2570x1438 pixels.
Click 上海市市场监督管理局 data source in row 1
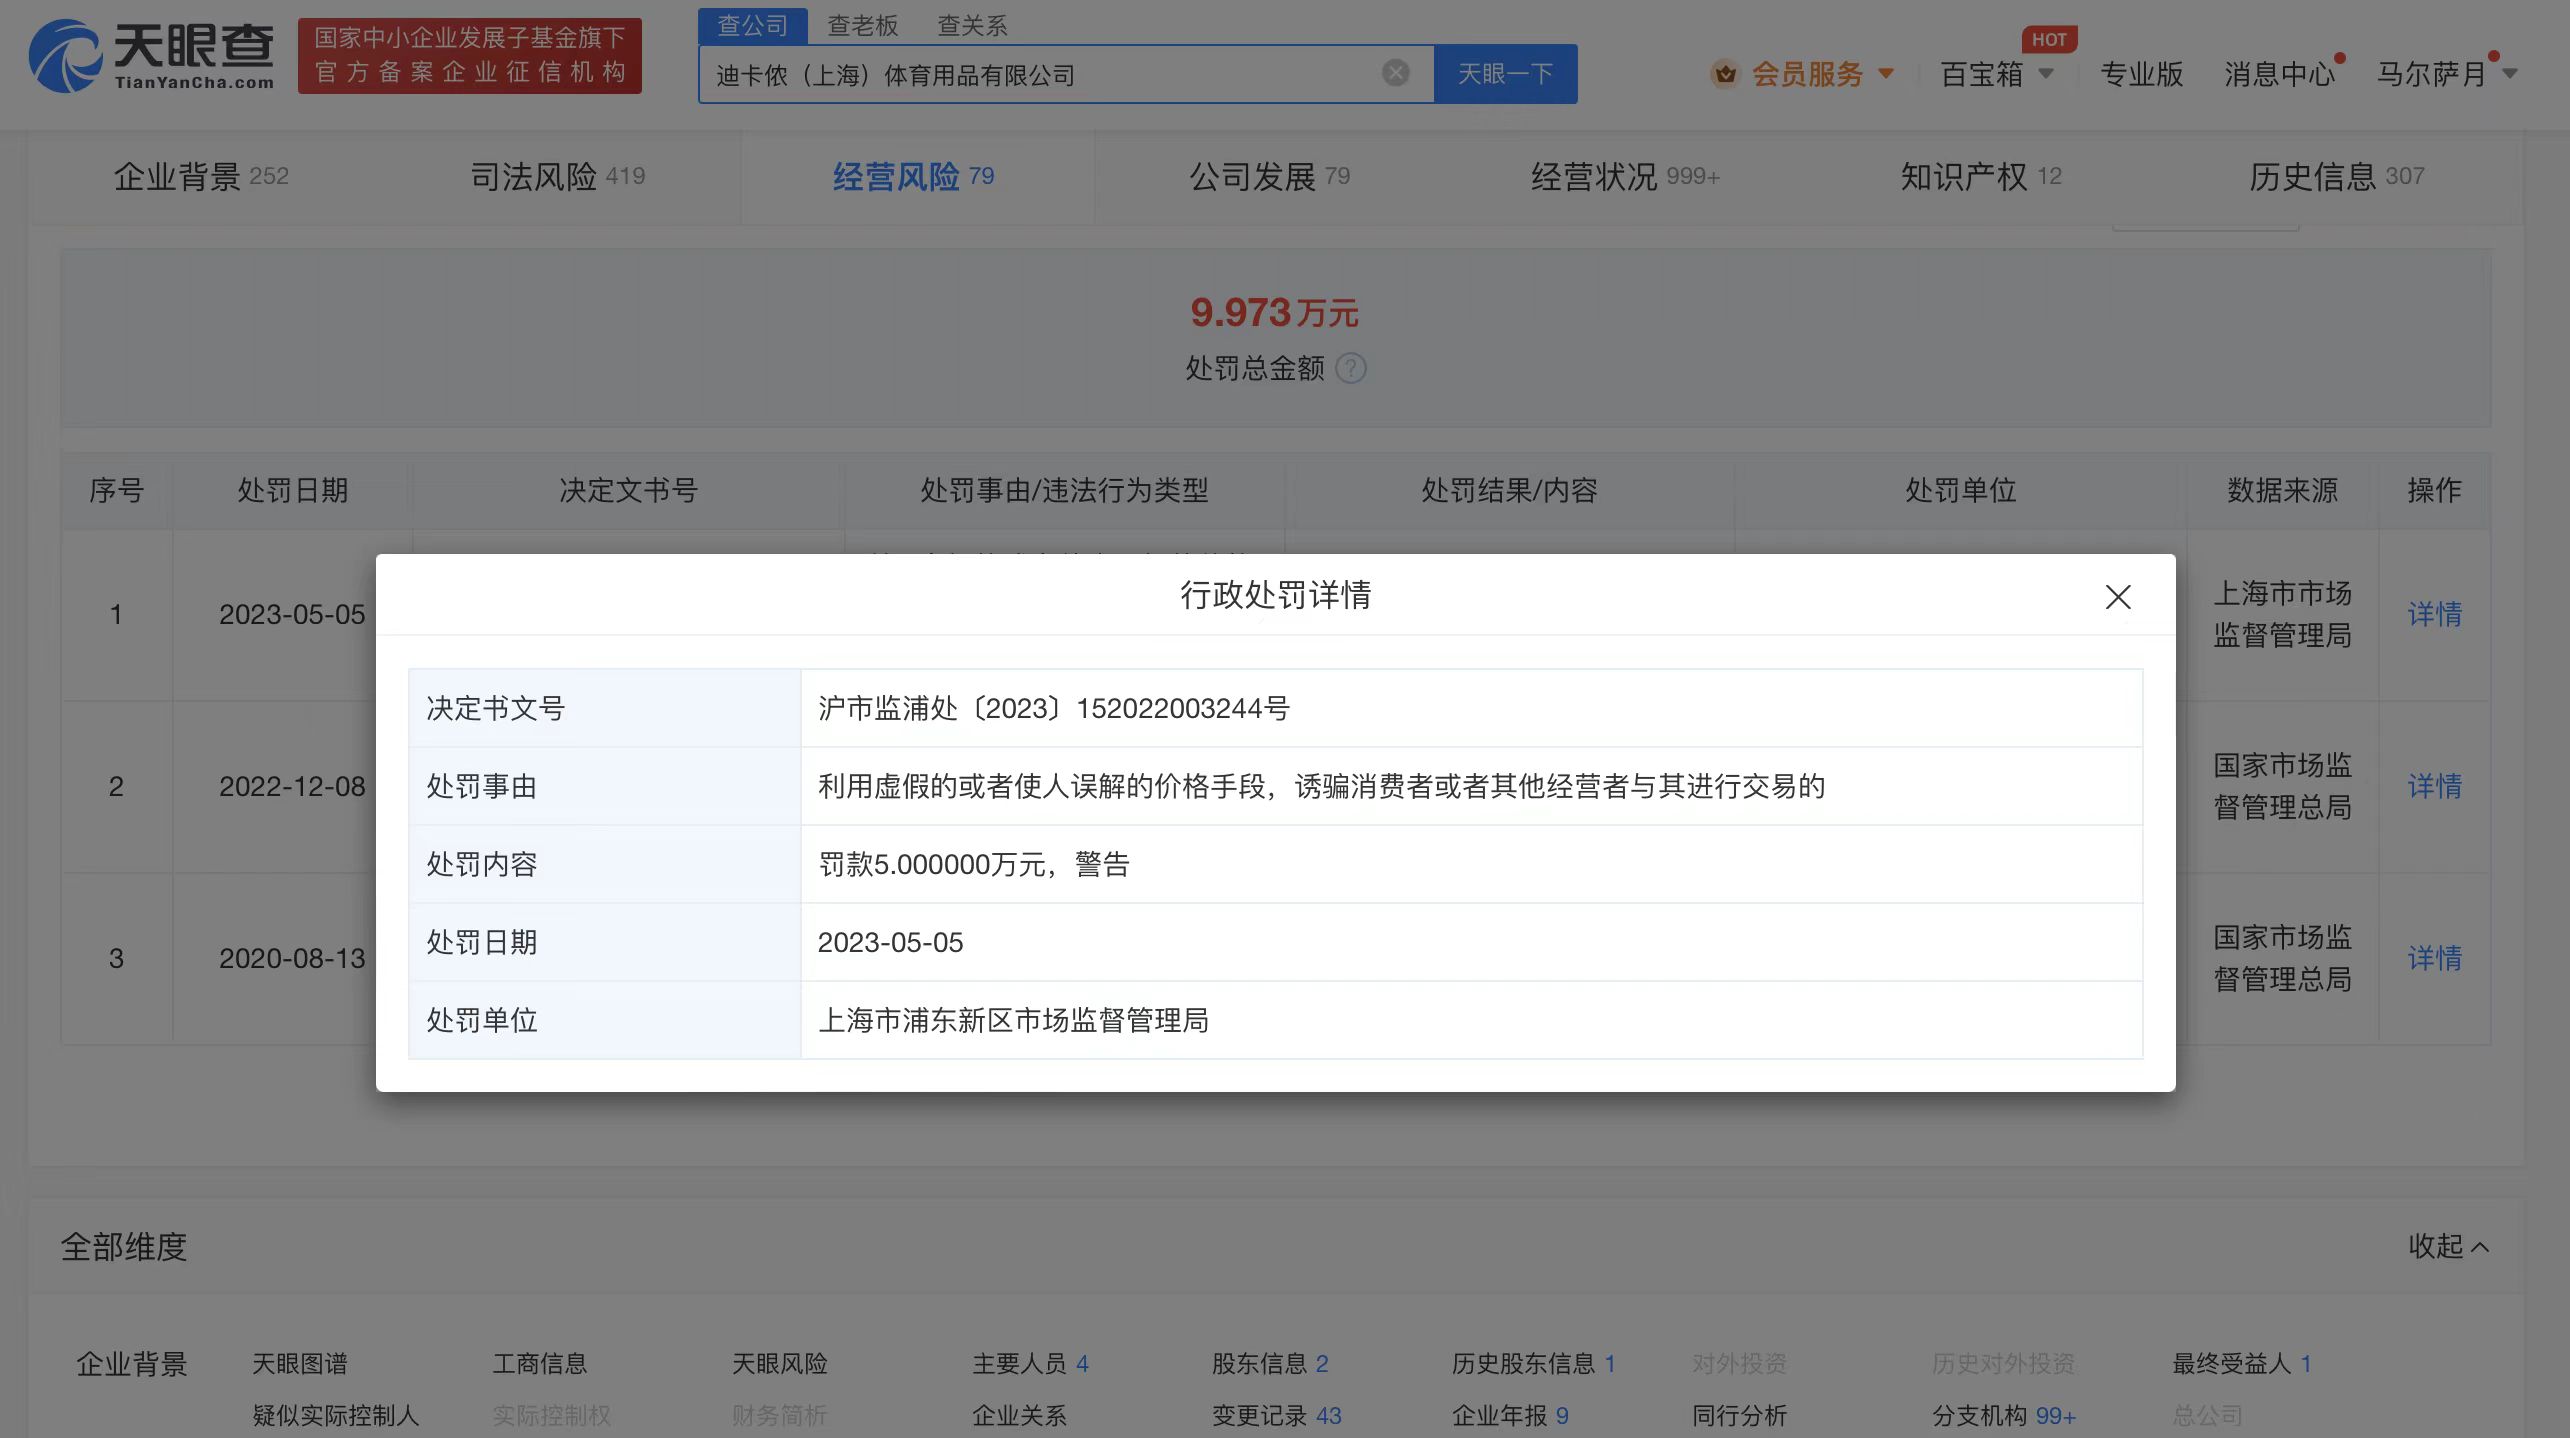click(x=2282, y=614)
